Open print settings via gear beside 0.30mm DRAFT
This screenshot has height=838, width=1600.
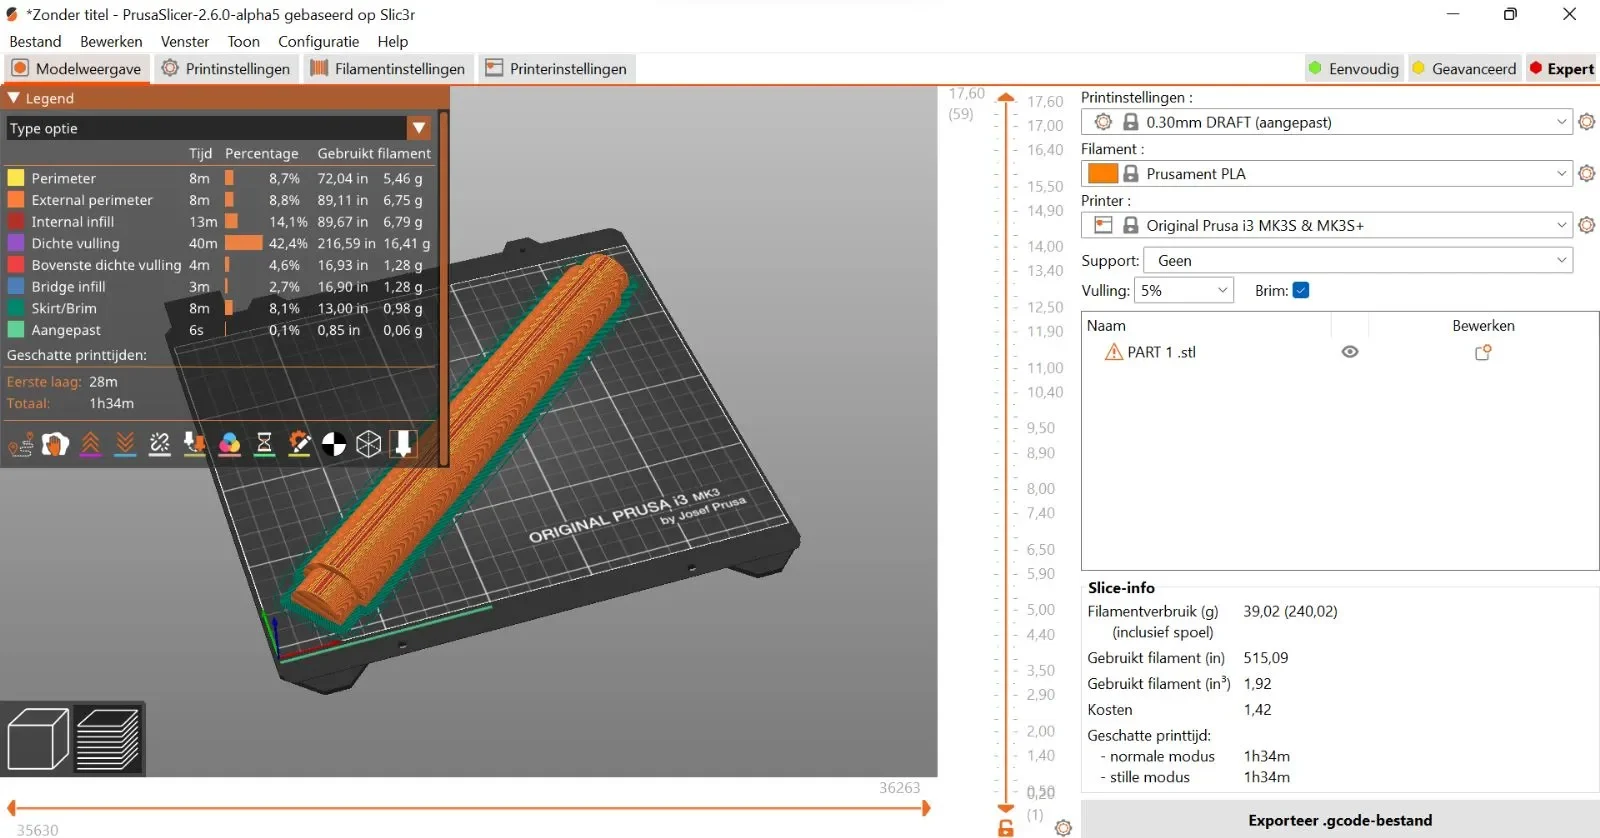[1587, 122]
